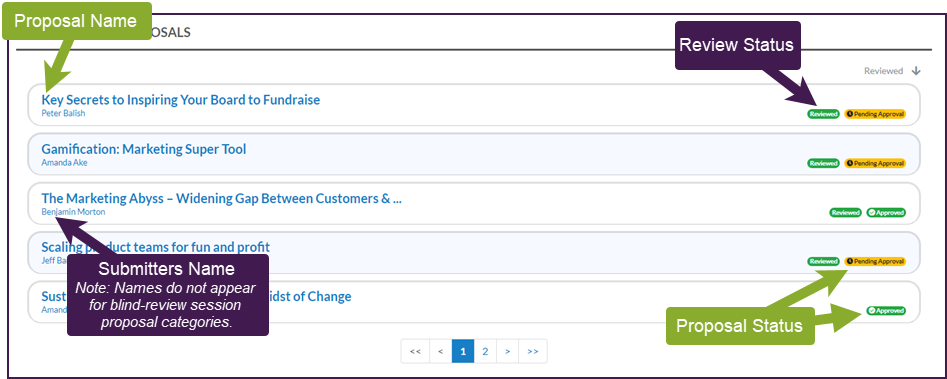Click Pending Approval badge on Gamification row

875,163
